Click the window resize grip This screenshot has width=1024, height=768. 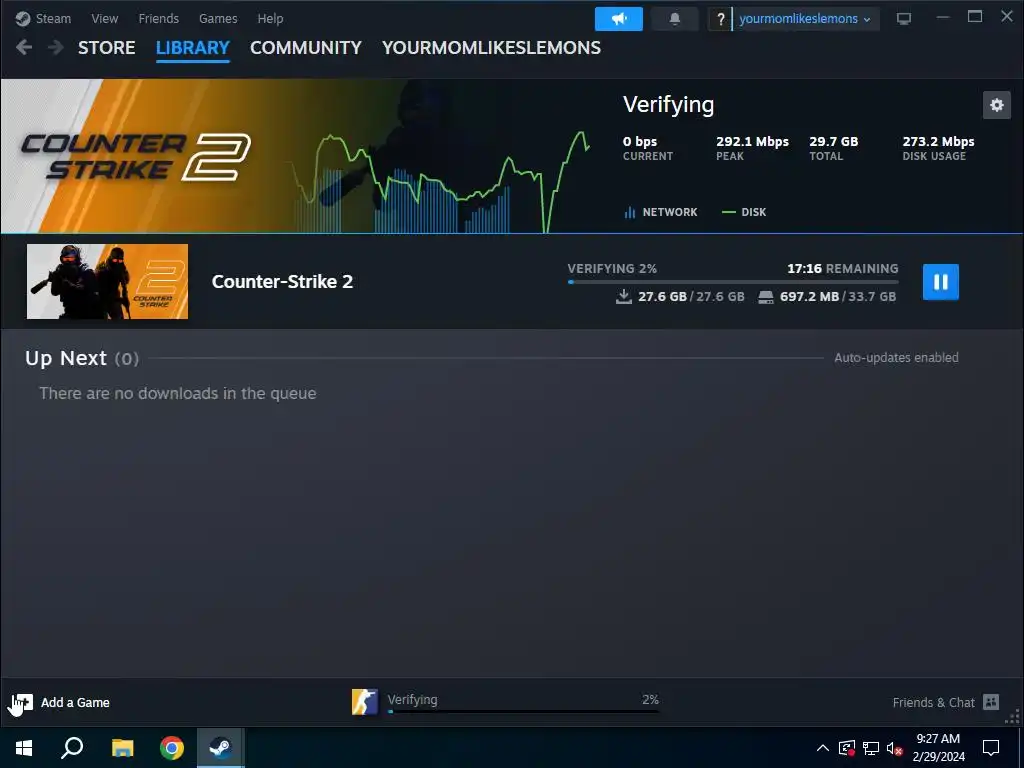pos(1013,717)
